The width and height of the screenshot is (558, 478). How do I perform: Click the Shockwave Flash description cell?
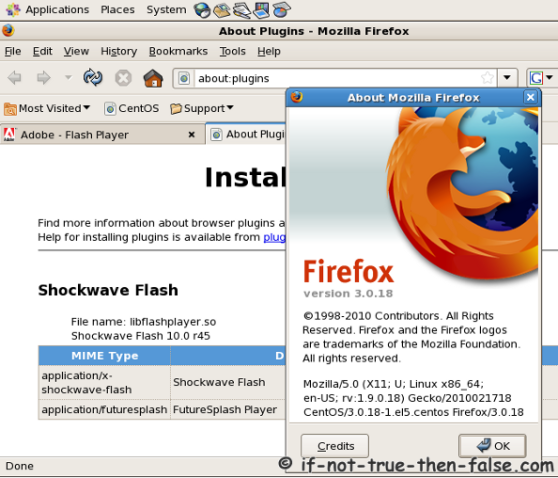(219, 382)
